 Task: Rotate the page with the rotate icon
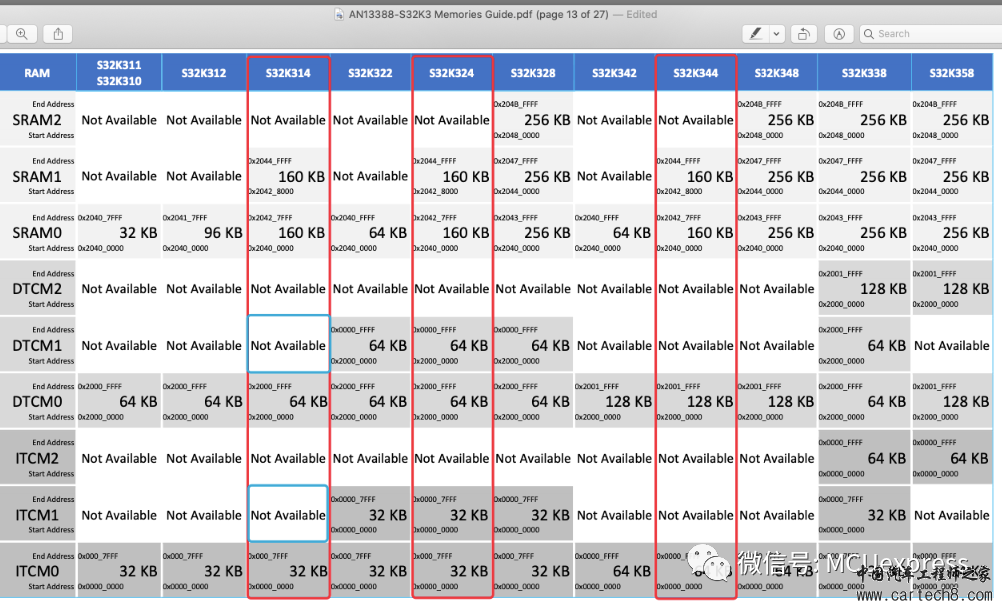tap(804, 34)
